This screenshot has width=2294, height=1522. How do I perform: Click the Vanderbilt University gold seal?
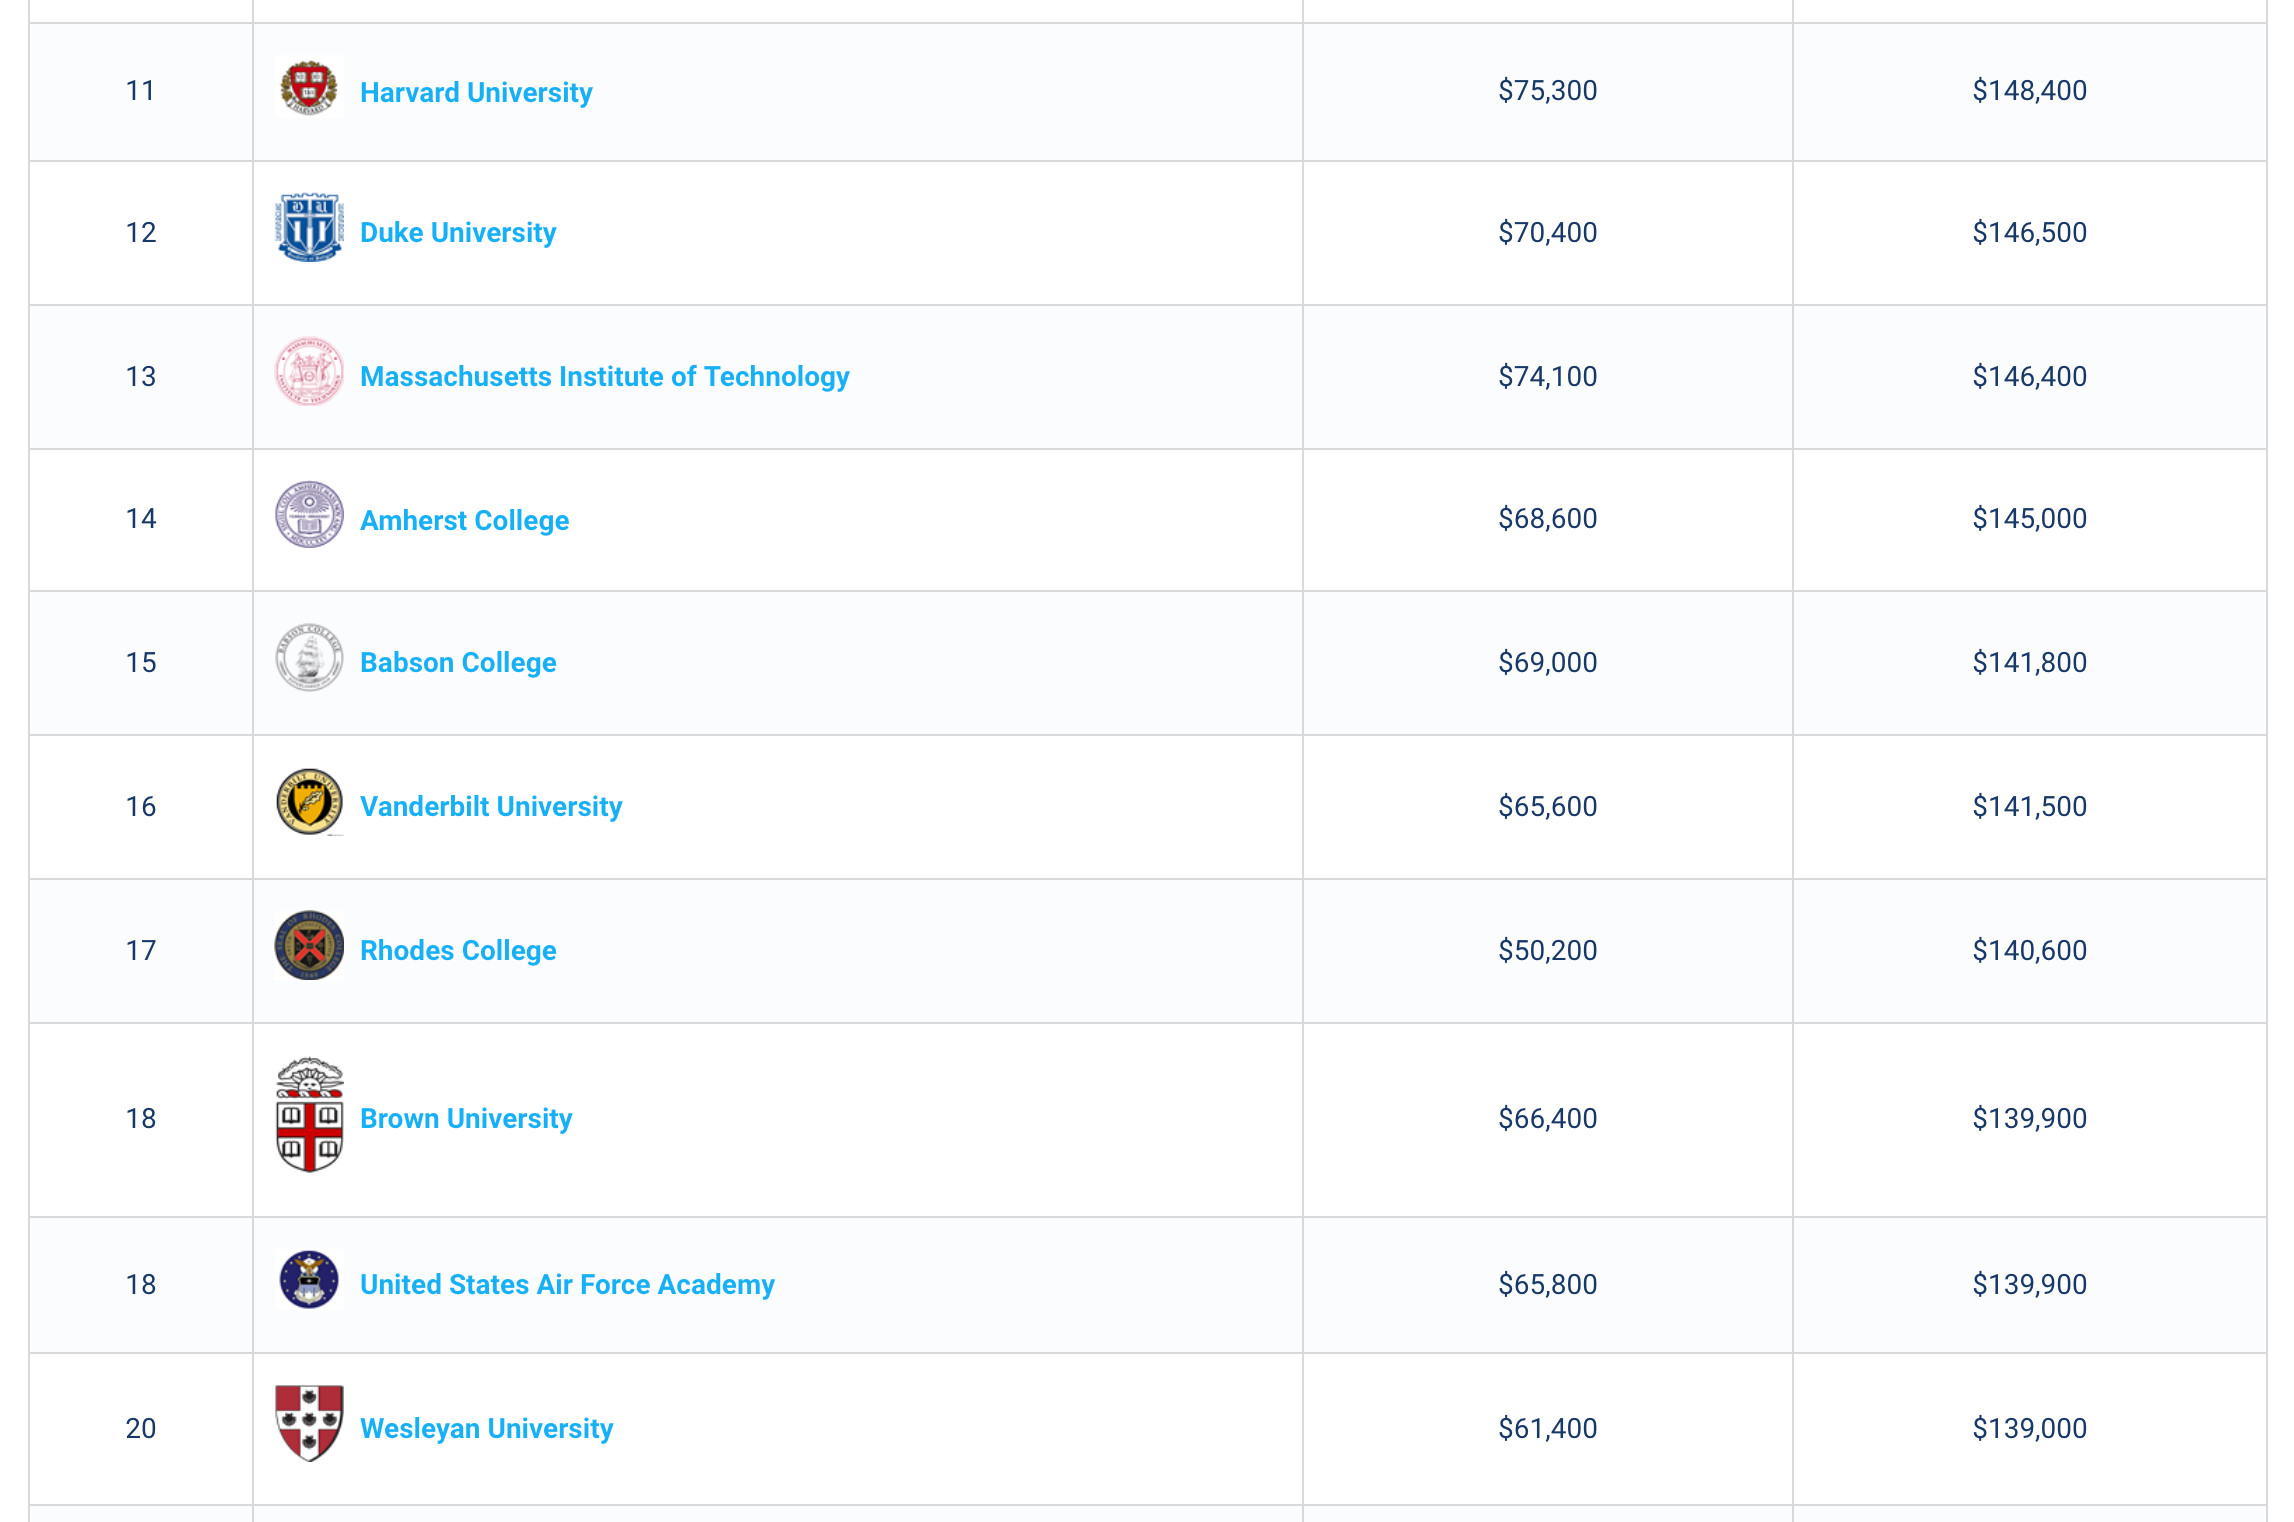coord(309,802)
